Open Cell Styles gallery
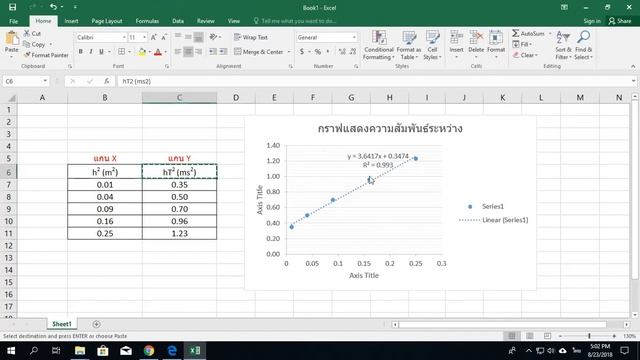Viewport: 640px width, 360px height. pos(432,45)
